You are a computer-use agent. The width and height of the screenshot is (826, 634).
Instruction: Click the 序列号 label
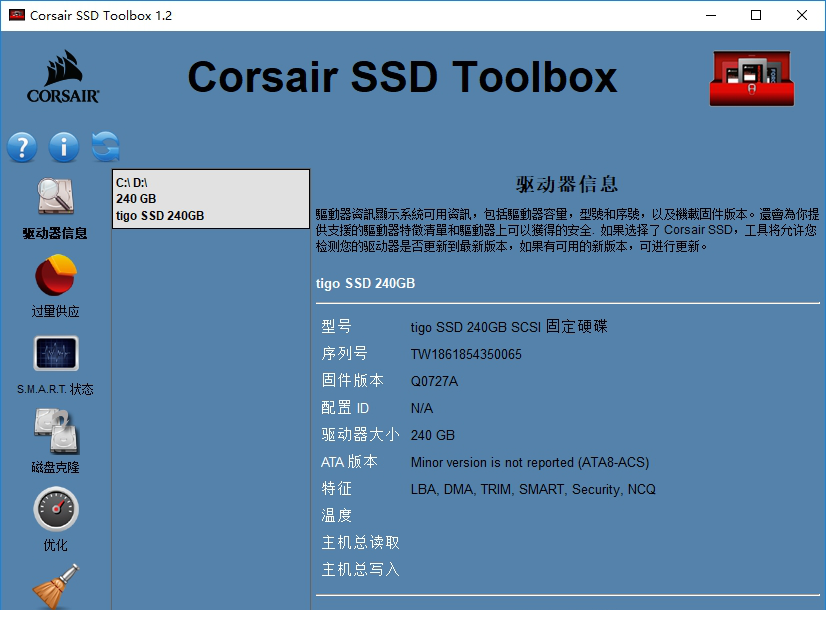pos(344,353)
